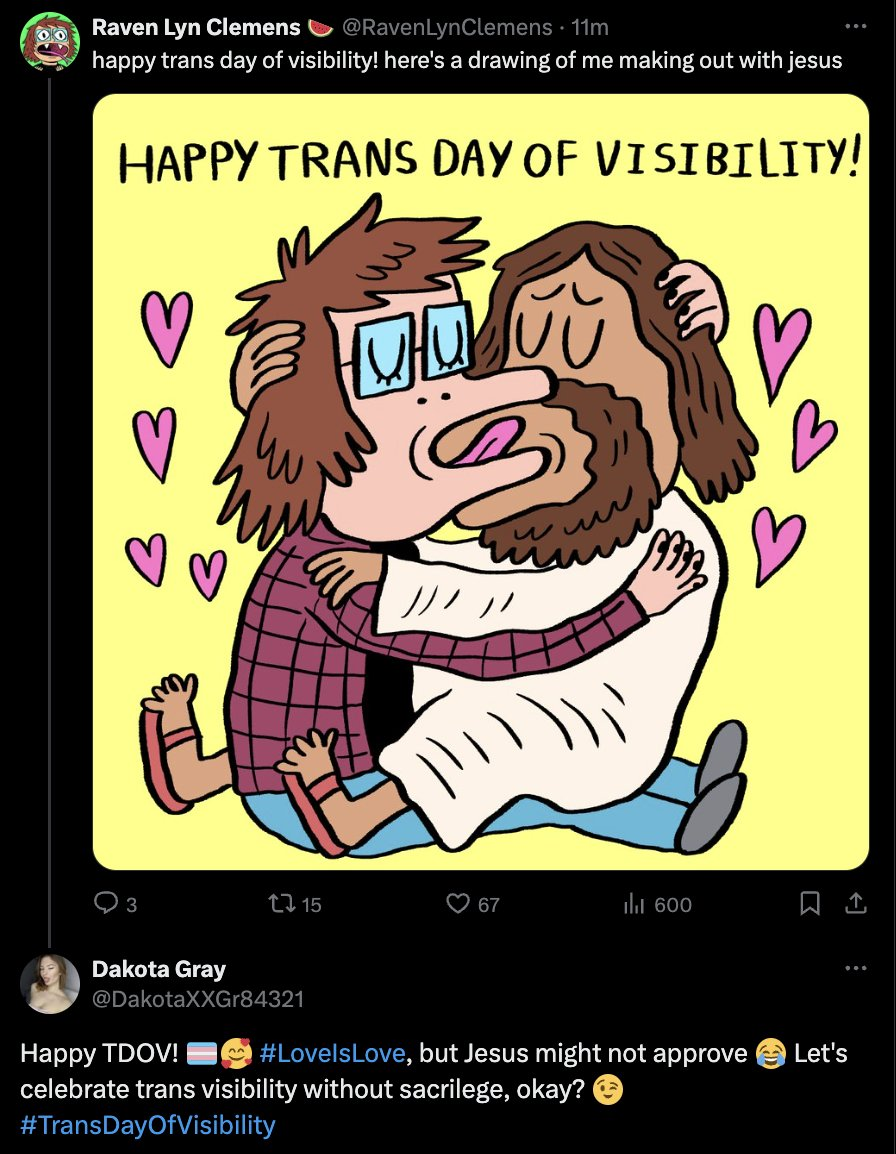The width and height of the screenshot is (896, 1154).
Task: Open the #TransDayOfVisibility hashtag
Action: pos(147,1125)
